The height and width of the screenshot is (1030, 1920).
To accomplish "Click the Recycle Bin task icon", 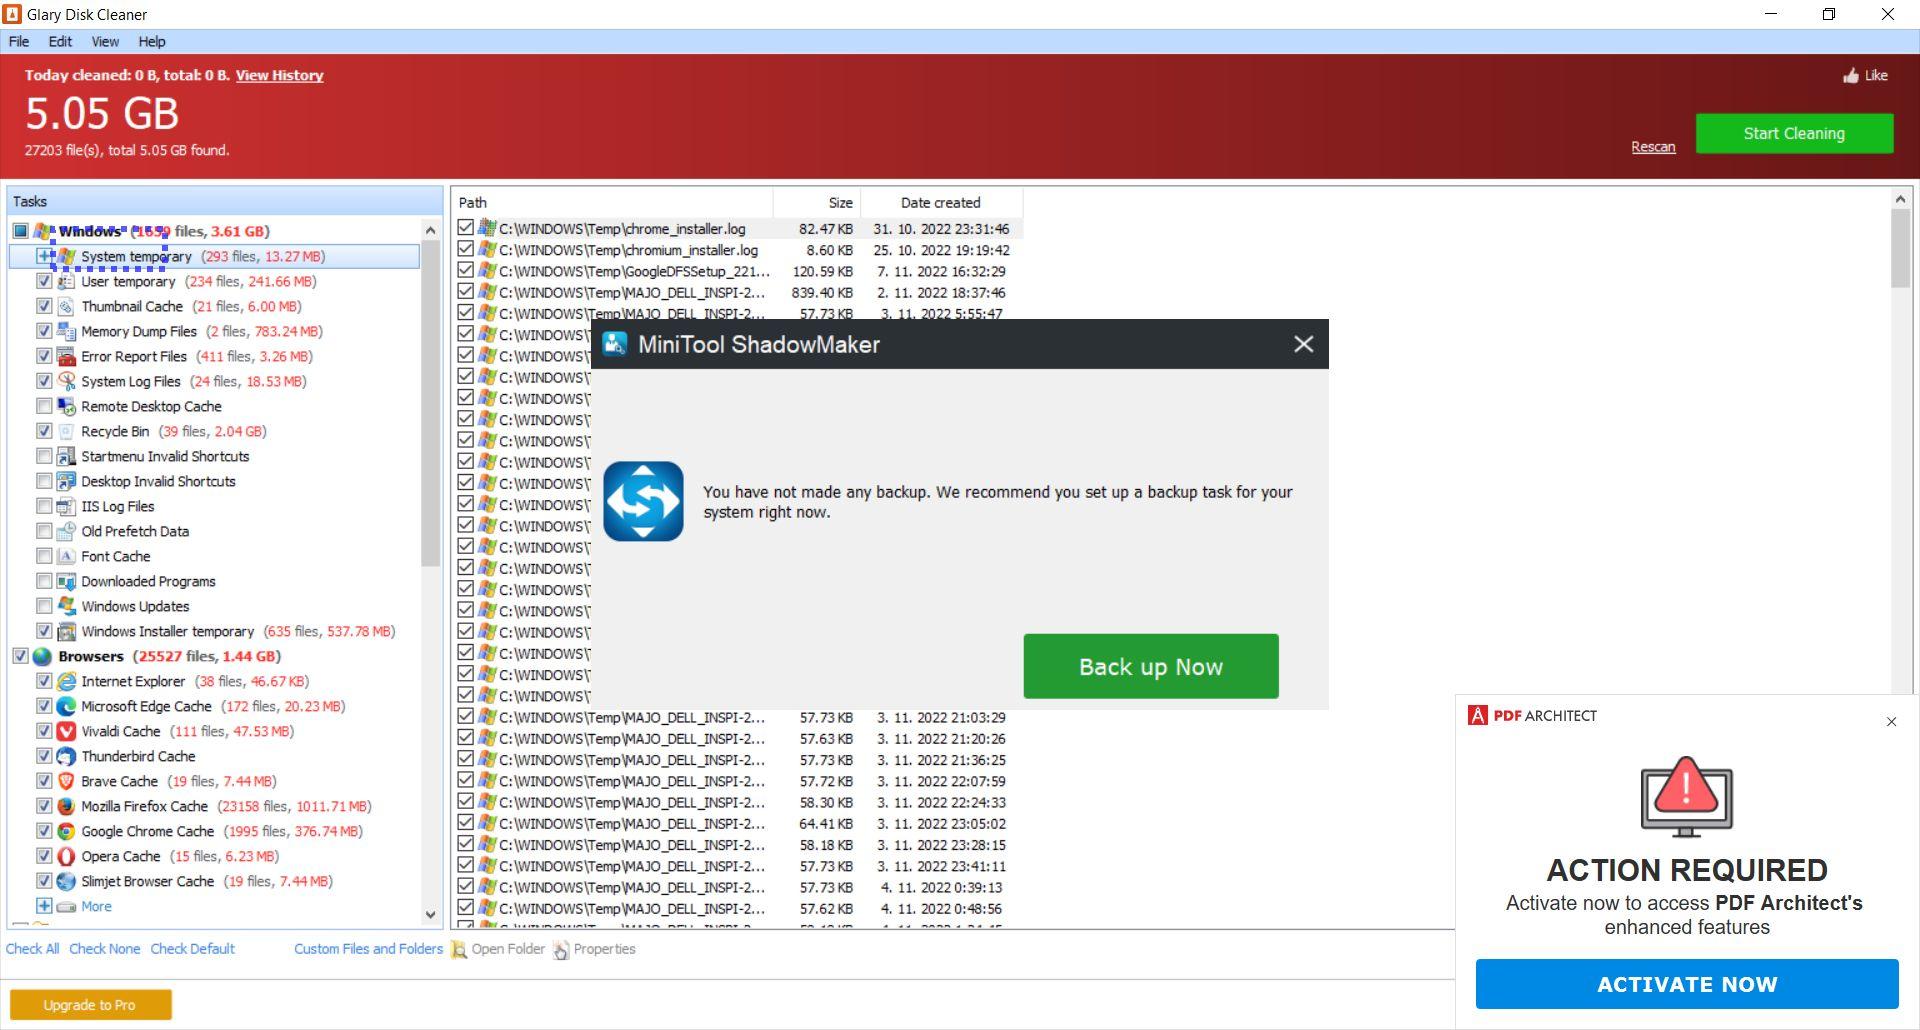I will [x=66, y=432].
